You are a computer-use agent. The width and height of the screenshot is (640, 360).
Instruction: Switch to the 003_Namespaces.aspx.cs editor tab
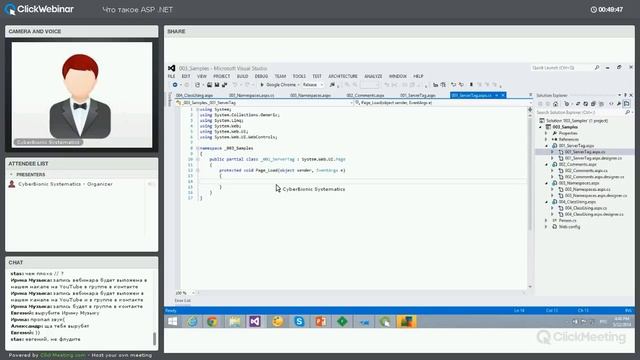(x=252, y=96)
